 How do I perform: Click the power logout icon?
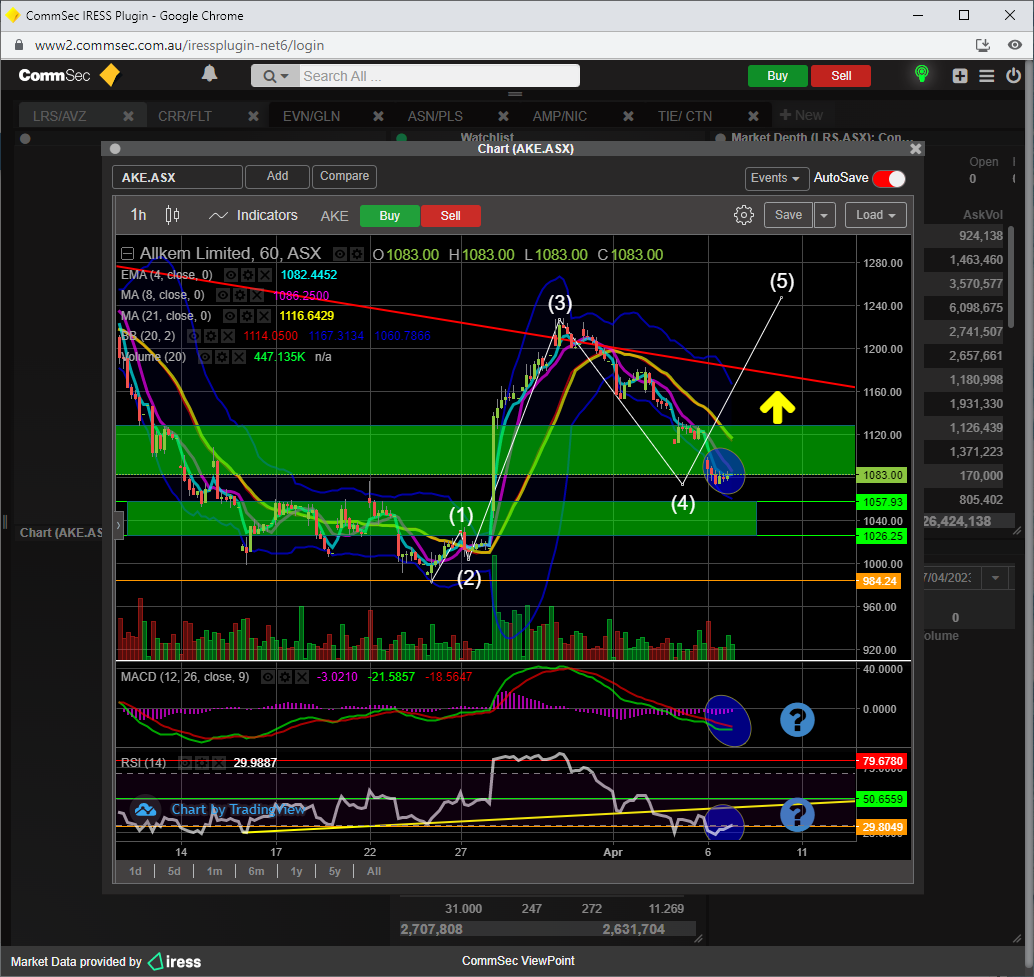(x=1014, y=76)
